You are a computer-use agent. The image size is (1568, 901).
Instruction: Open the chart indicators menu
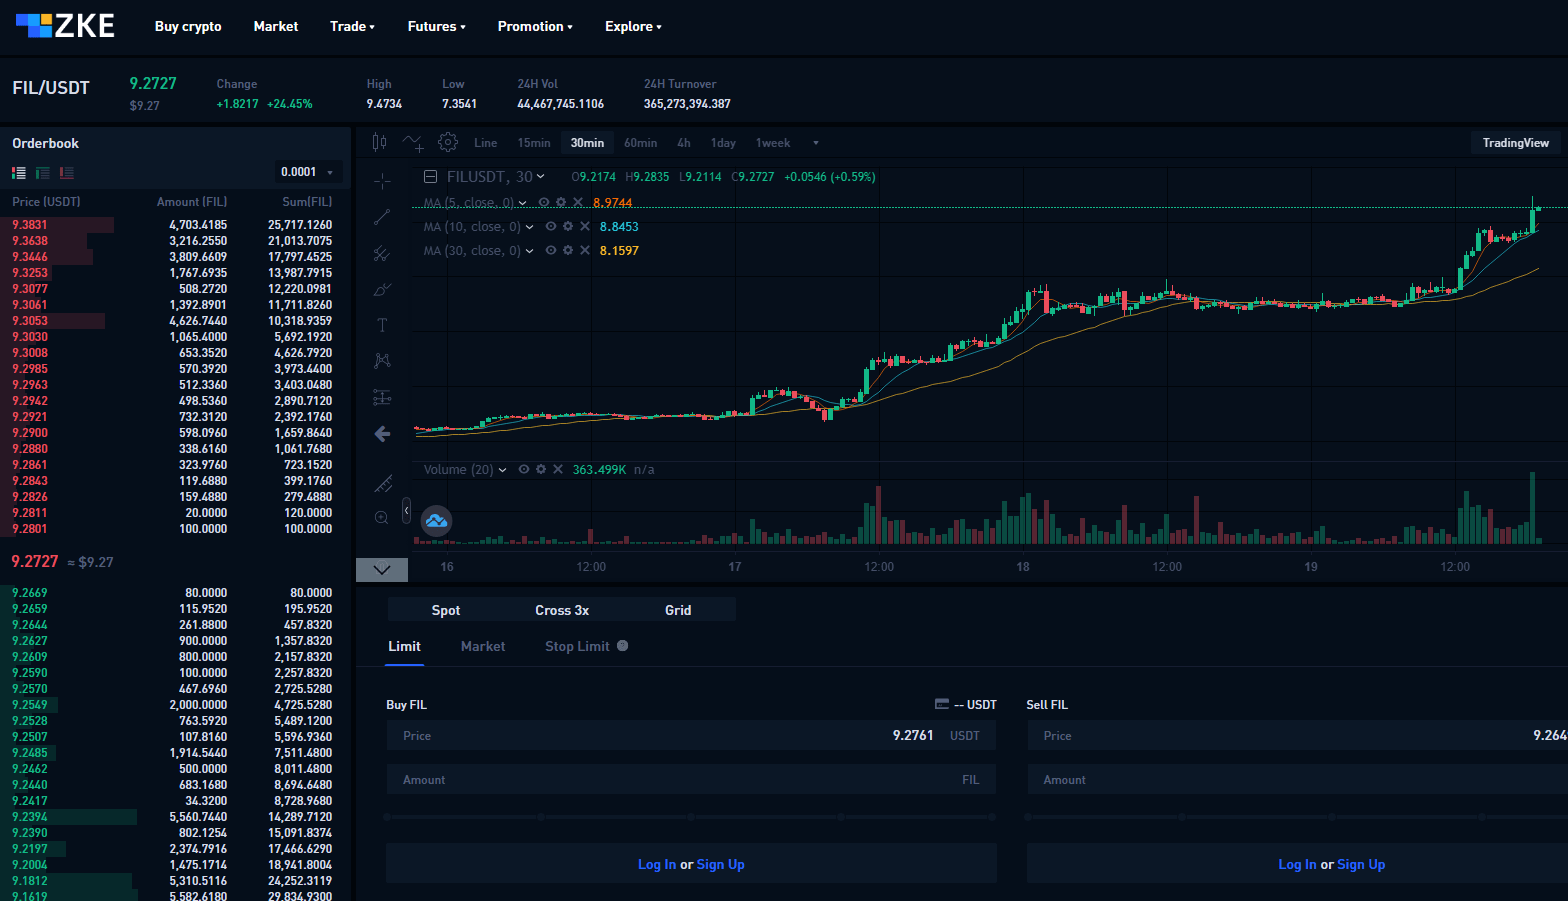(x=413, y=143)
